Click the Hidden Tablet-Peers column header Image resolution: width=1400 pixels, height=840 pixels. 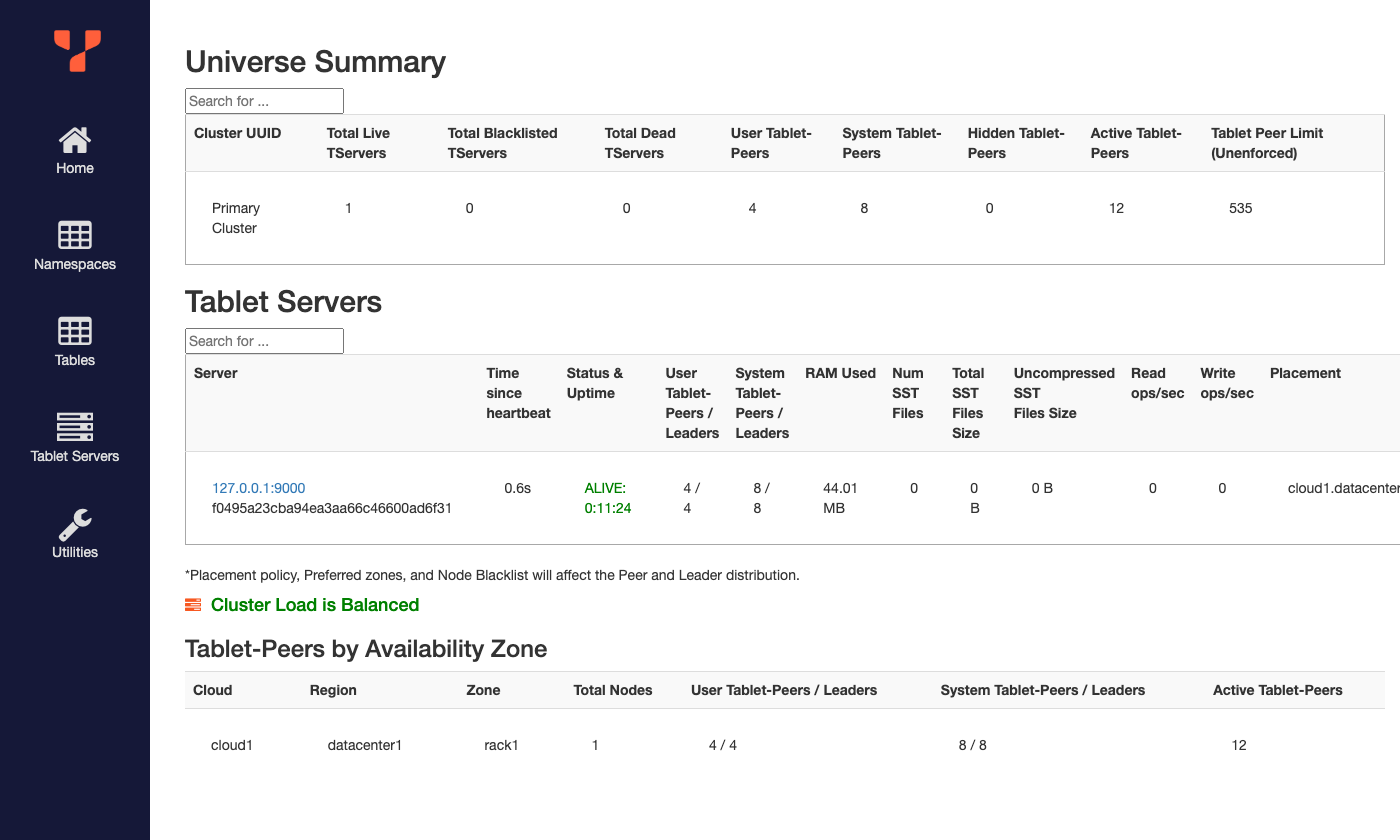click(1016, 143)
